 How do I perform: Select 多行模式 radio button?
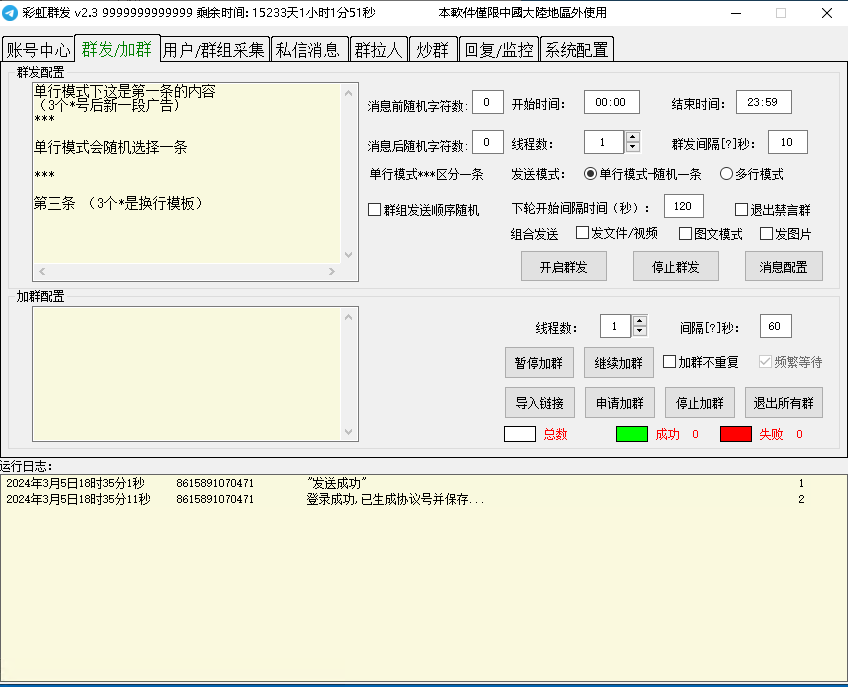[726, 174]
